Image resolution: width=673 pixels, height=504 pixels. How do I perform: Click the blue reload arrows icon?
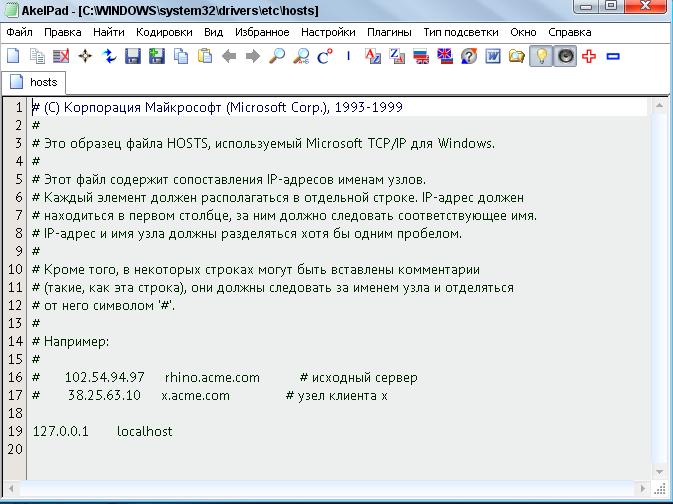[109, 56]
